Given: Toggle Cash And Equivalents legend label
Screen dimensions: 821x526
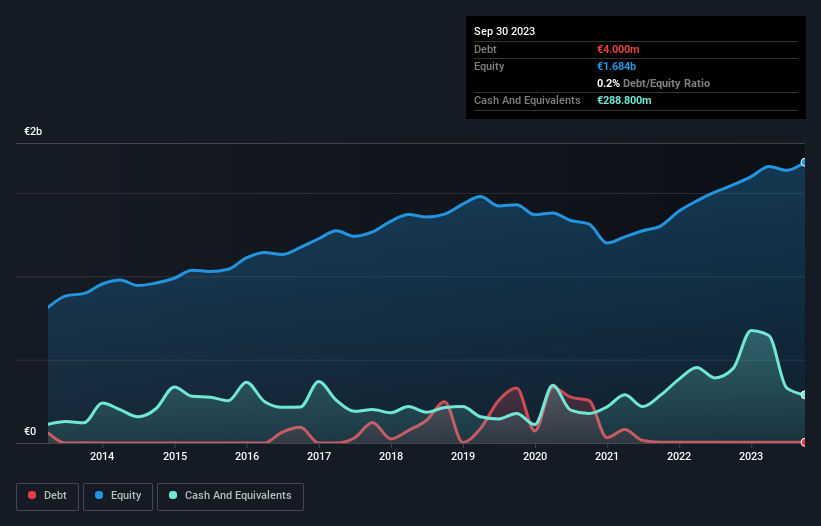Looking at the screenshot, I should point(238,495).
